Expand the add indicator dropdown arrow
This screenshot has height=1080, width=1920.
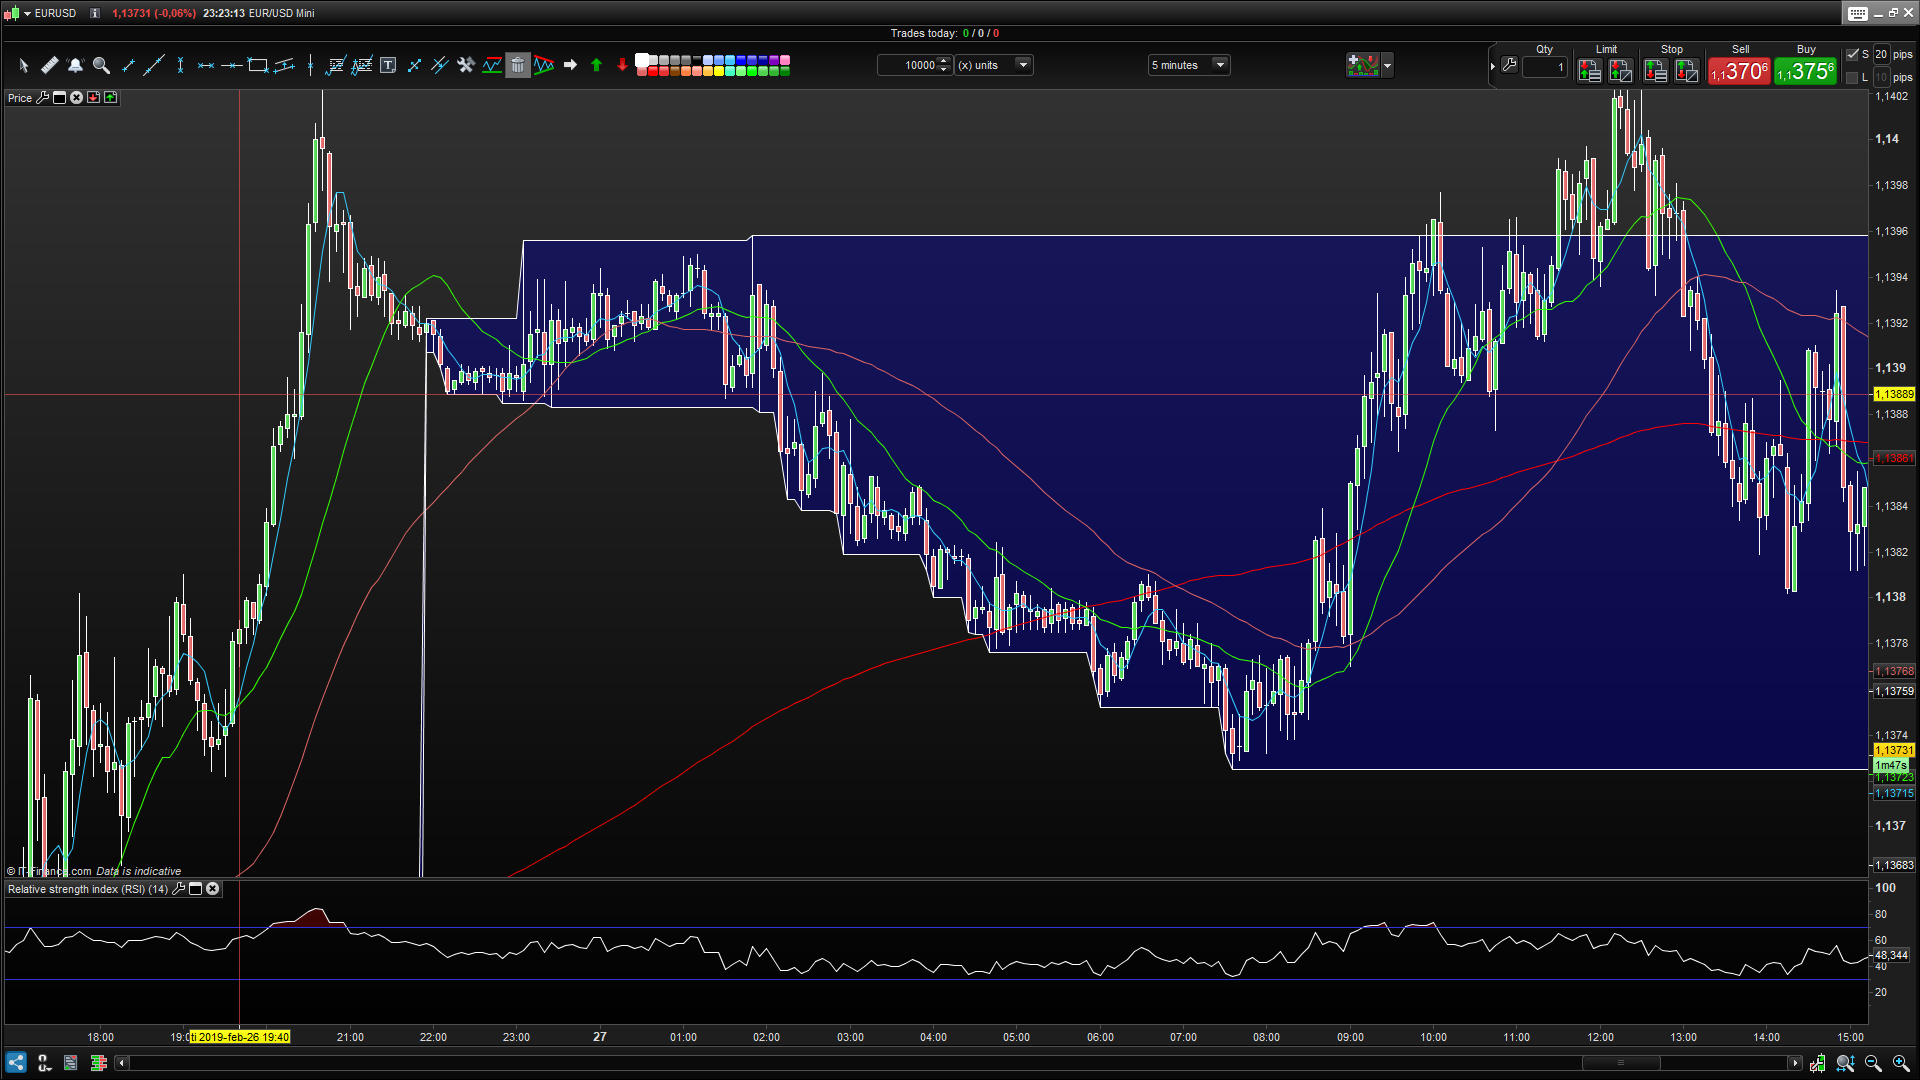point(1387,65)
